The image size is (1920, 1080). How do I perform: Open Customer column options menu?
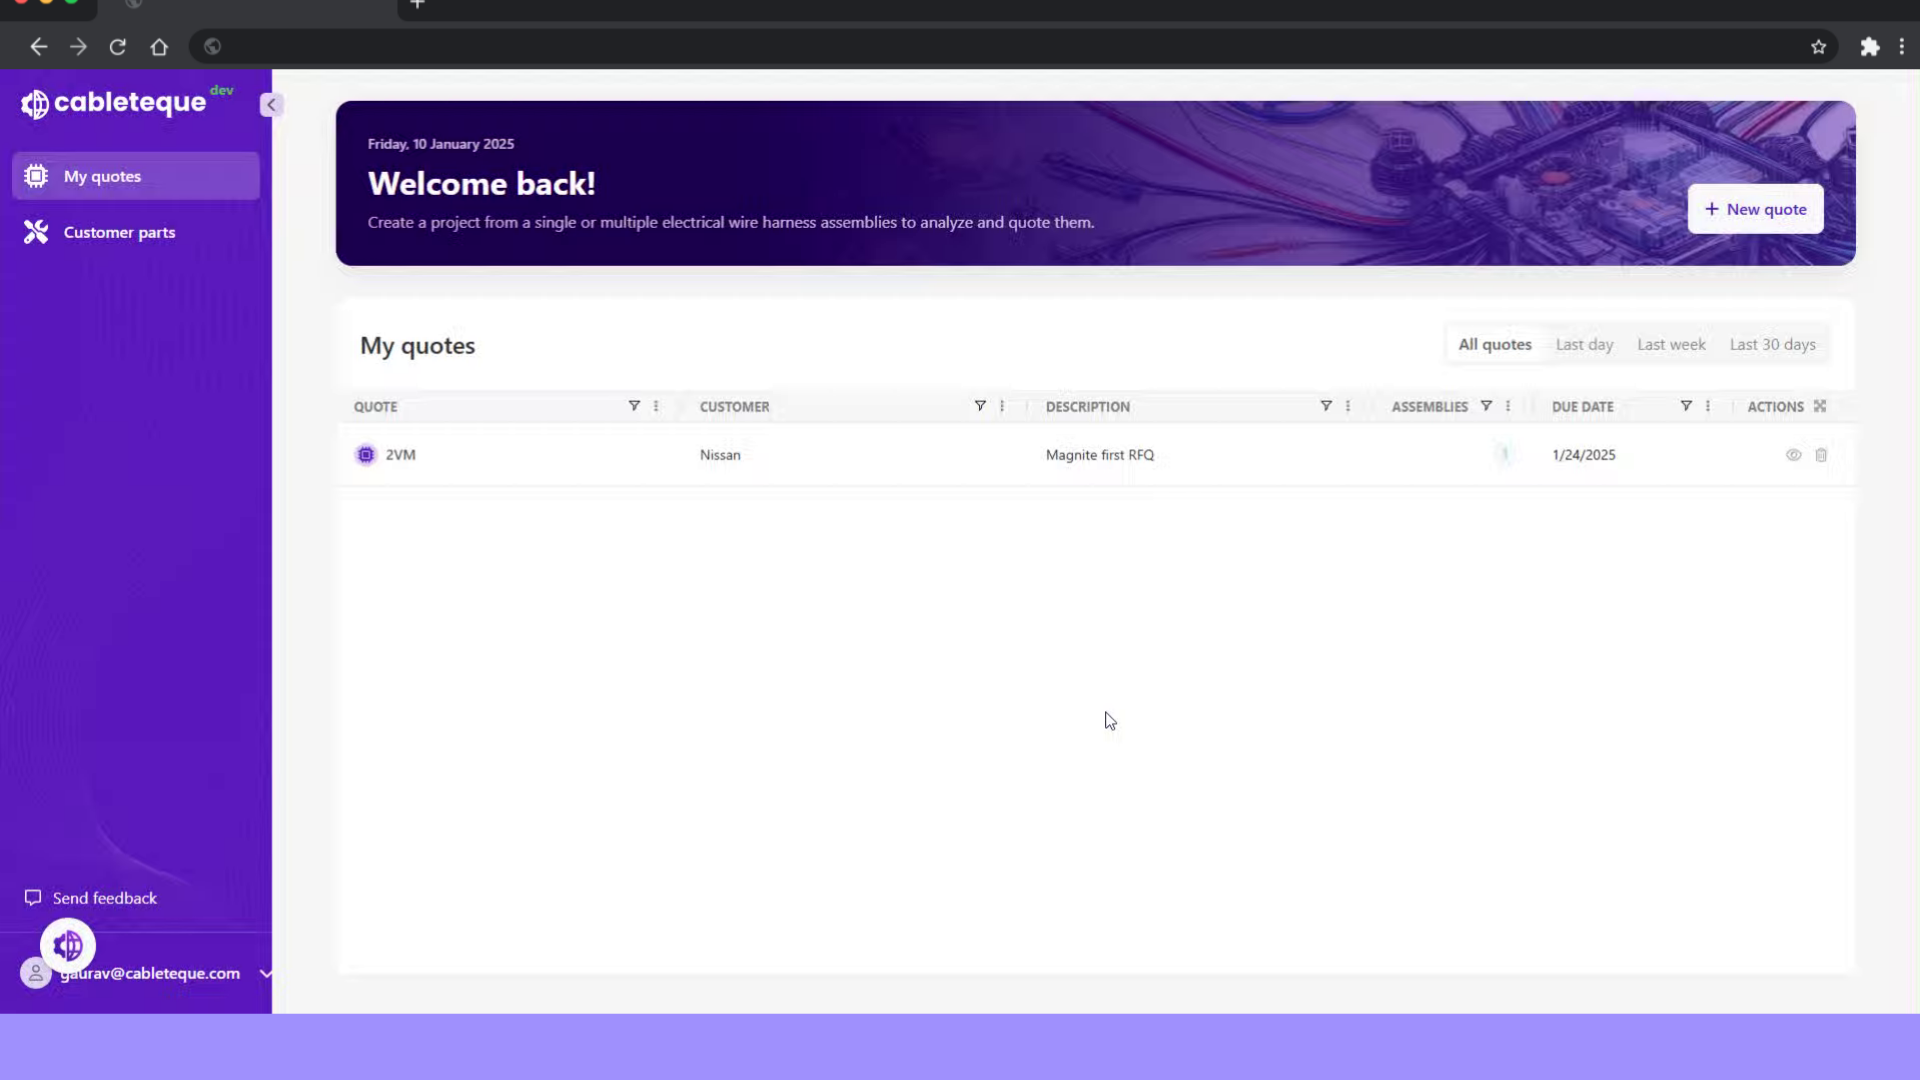(x=1002, y=406)
